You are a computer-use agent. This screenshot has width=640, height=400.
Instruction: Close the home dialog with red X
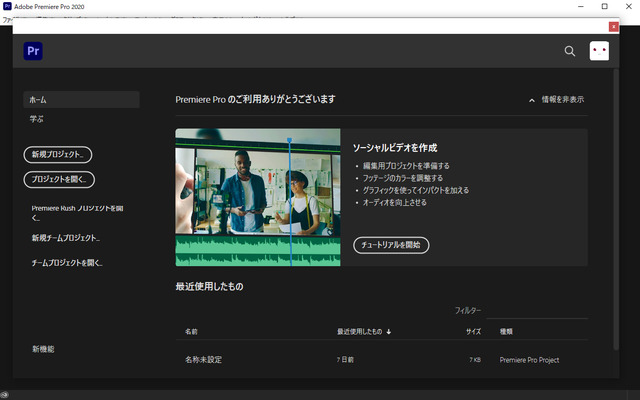(x=613, y=27)
